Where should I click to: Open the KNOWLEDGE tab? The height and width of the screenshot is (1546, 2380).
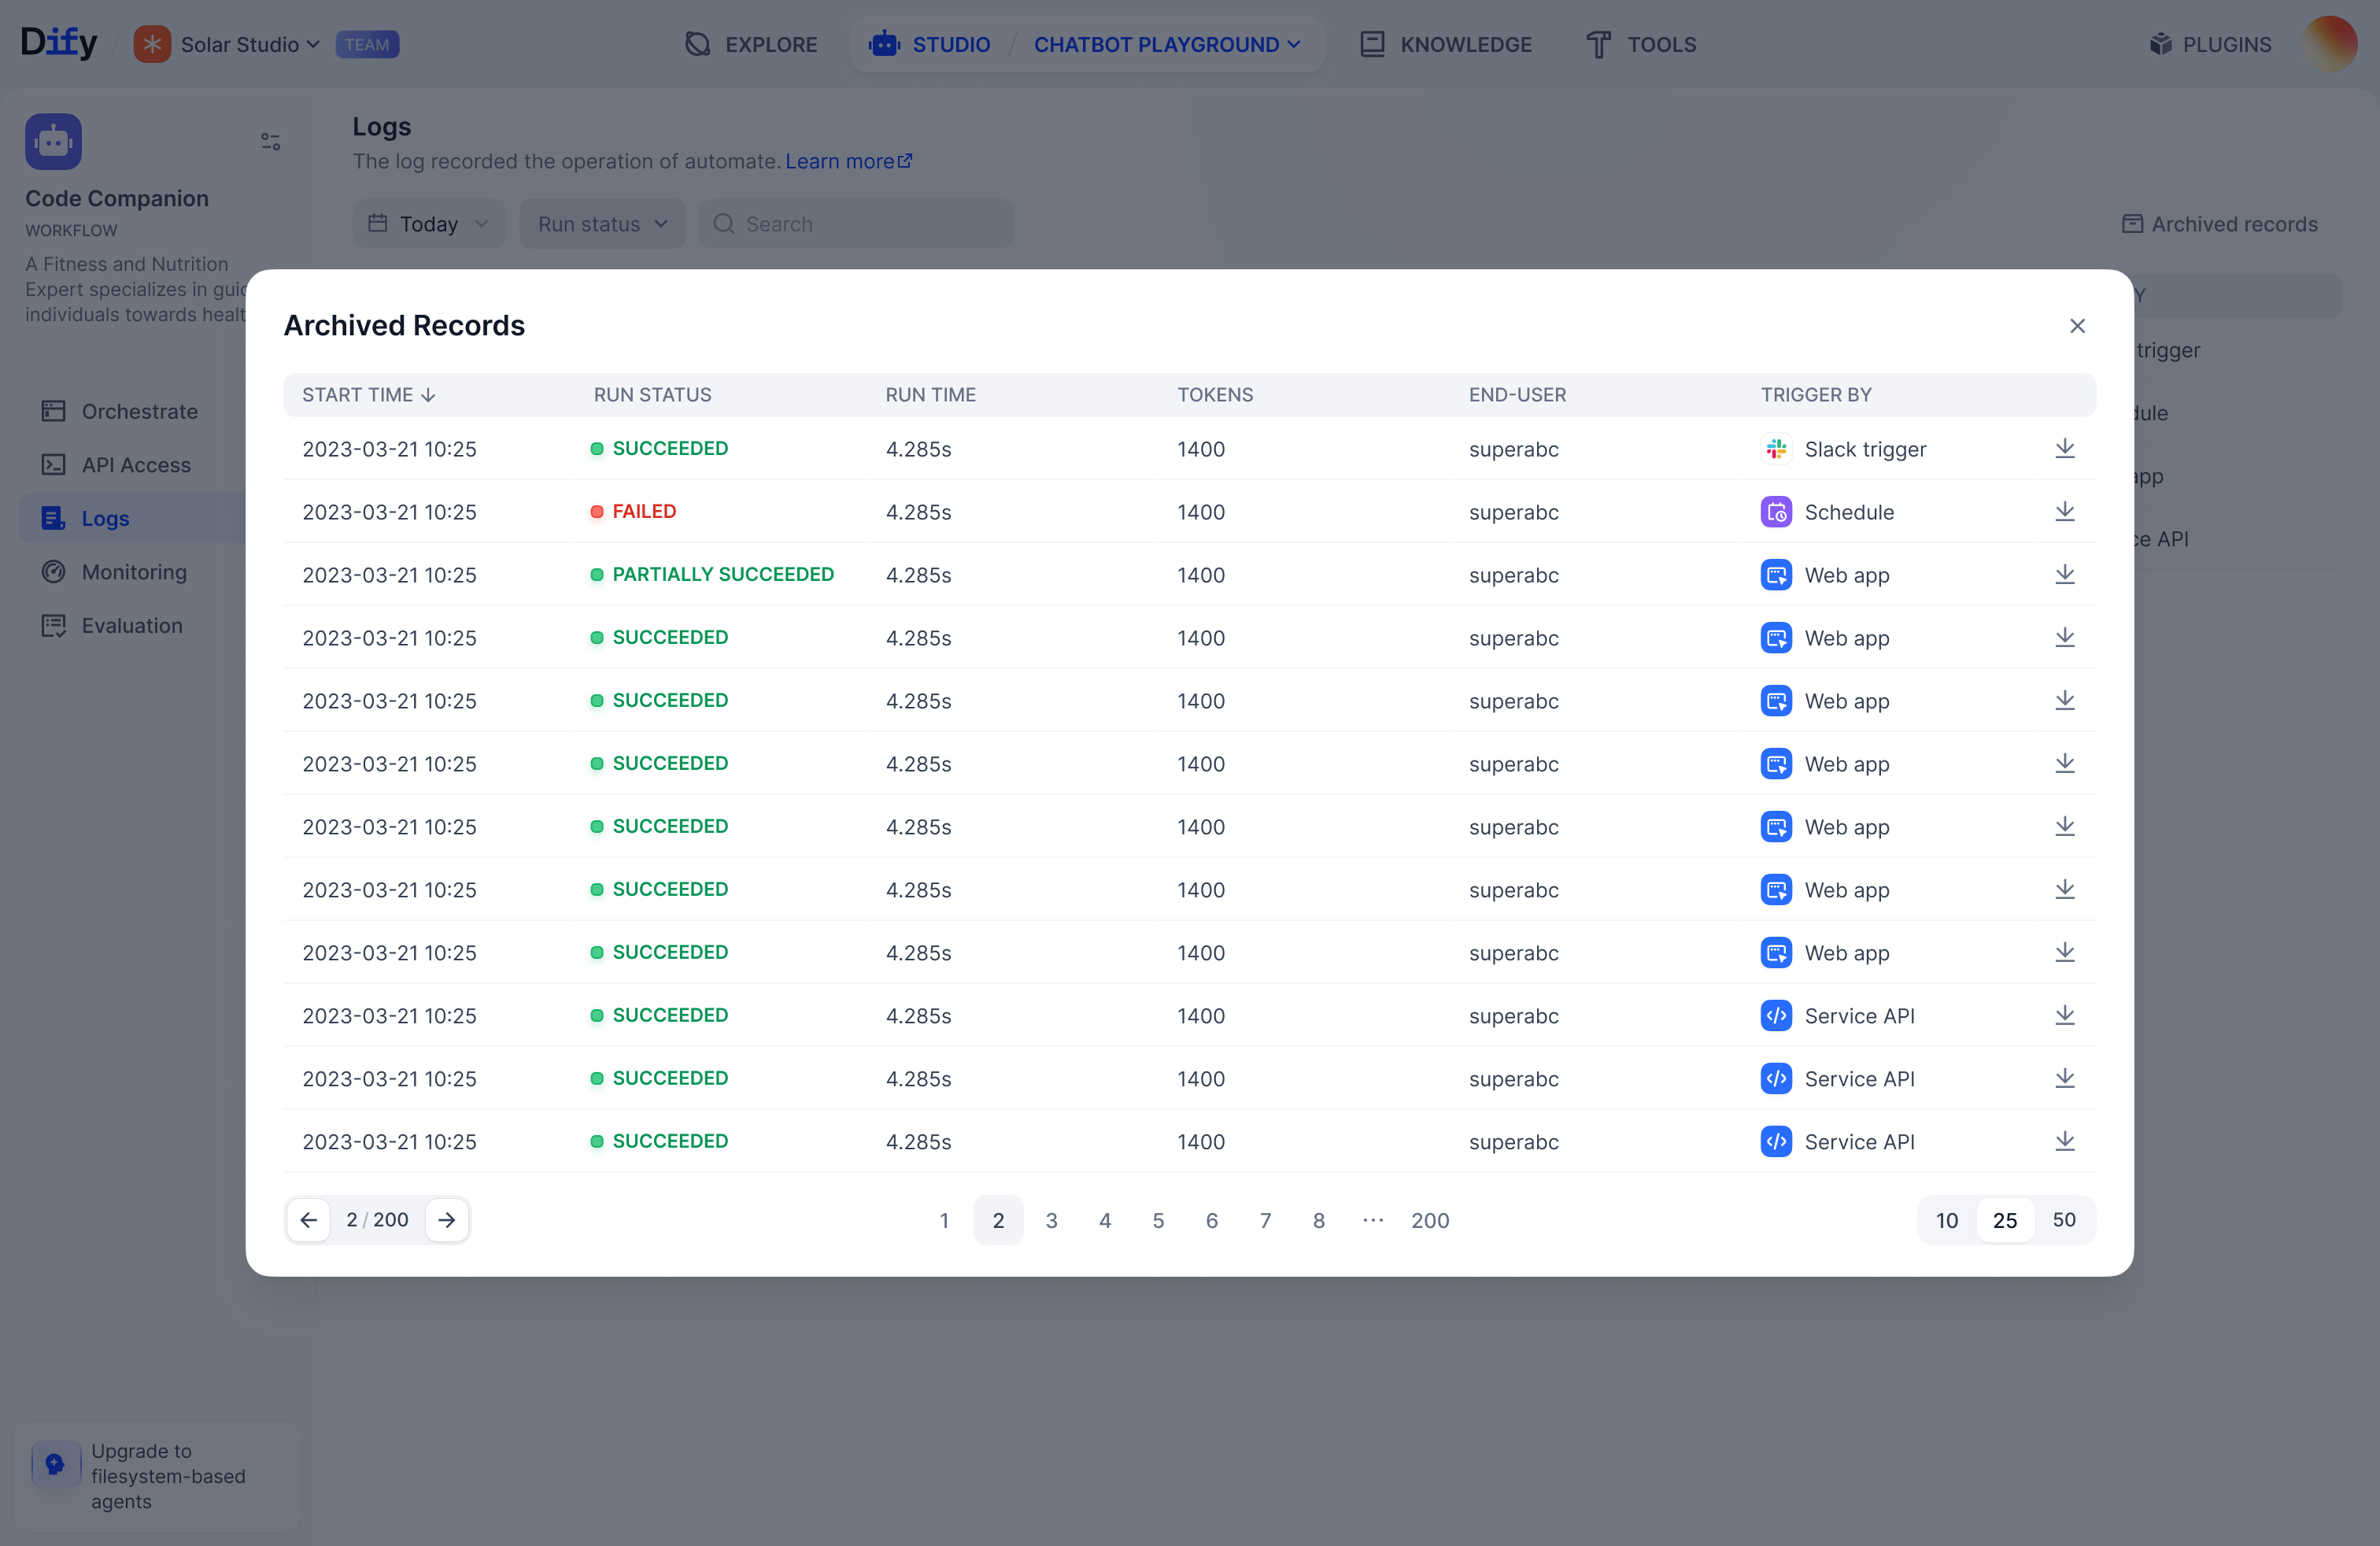click(x=1445, y=44)
